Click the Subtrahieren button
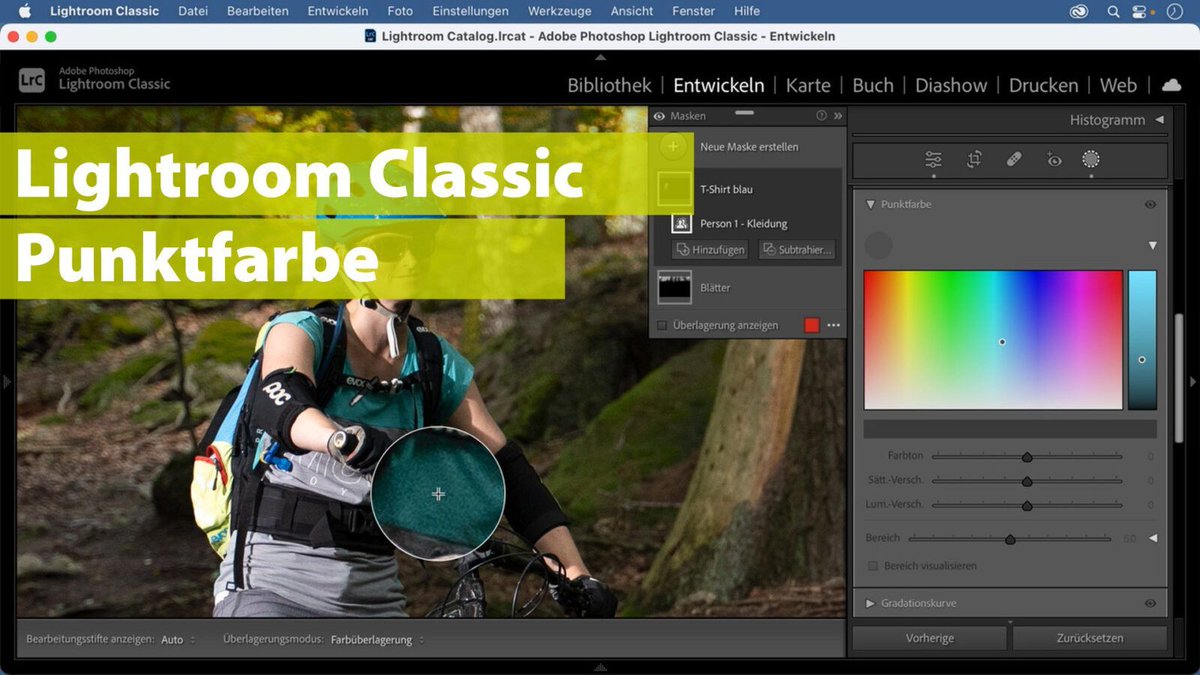The width and height of the screenshot is (1200, 675). point(797,249)
